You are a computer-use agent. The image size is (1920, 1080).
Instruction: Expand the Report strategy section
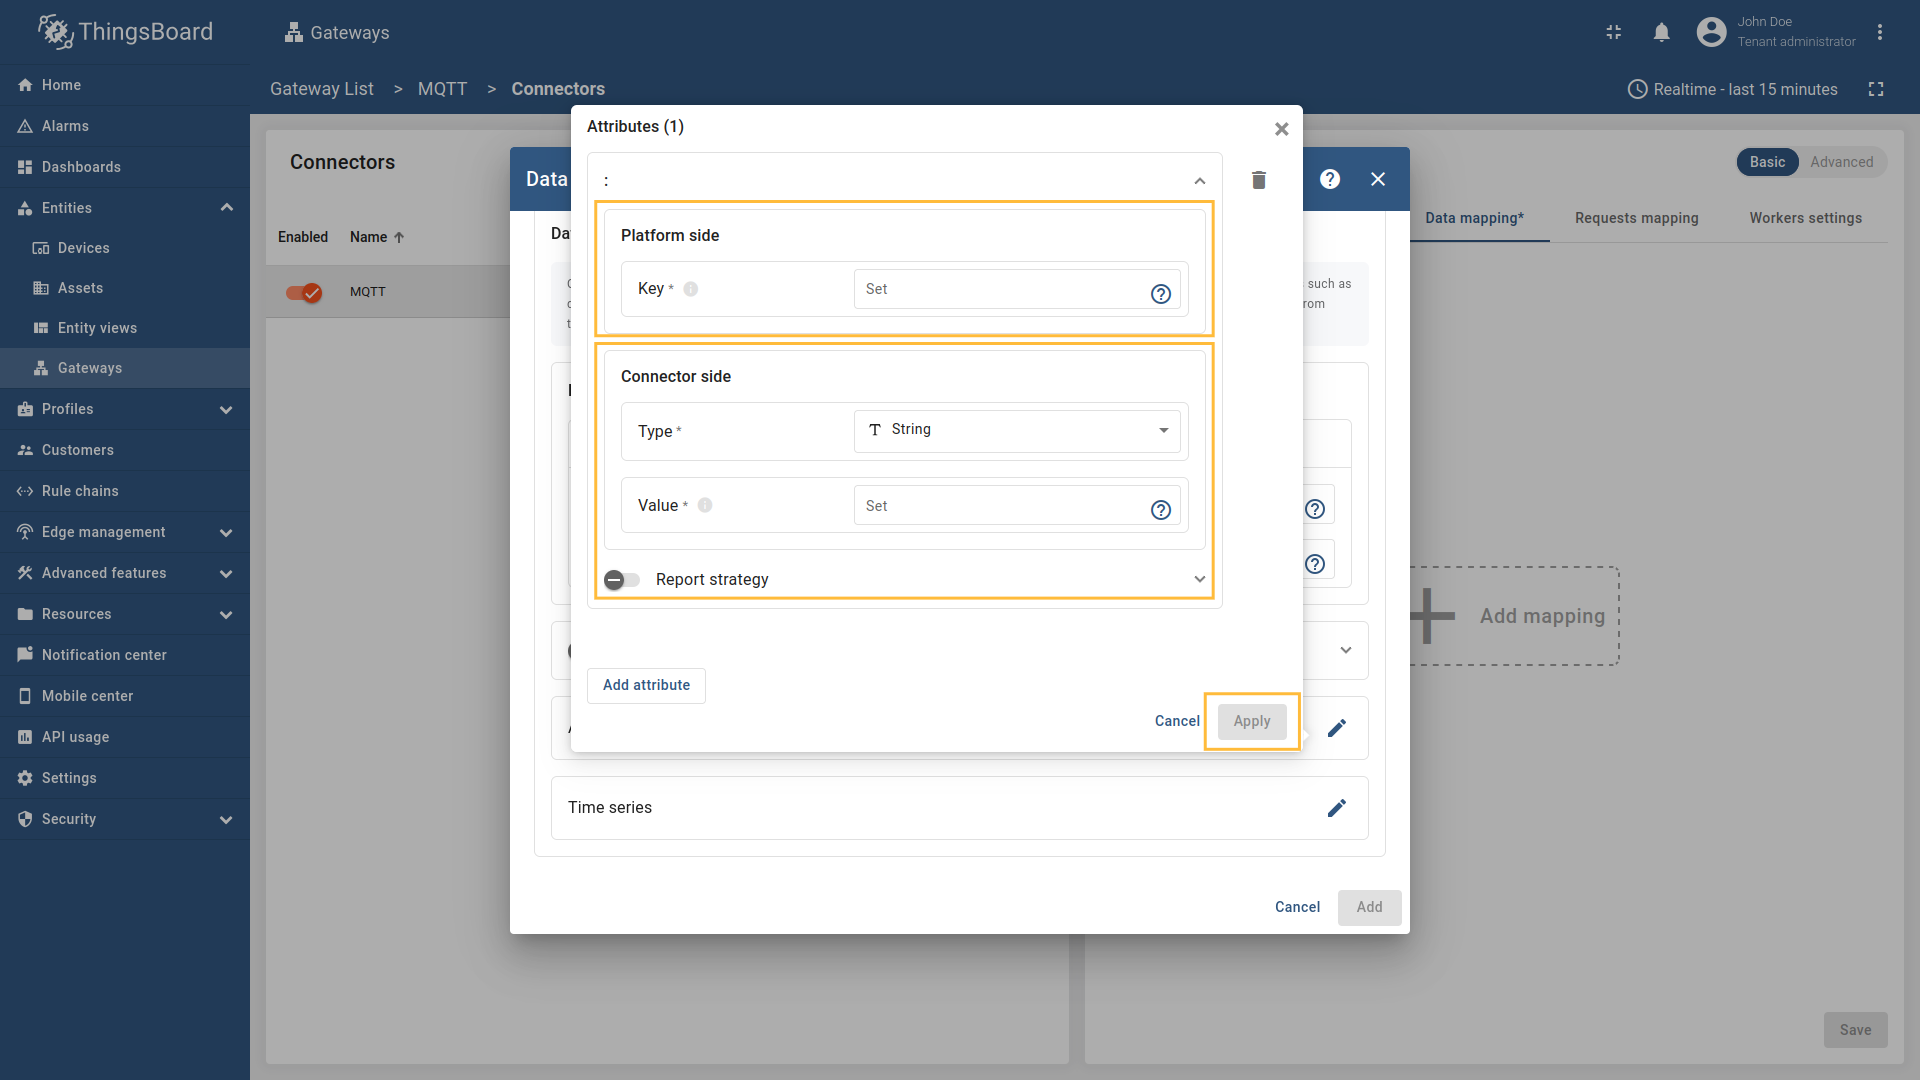pyautogui.click(x=1198, y=579)
